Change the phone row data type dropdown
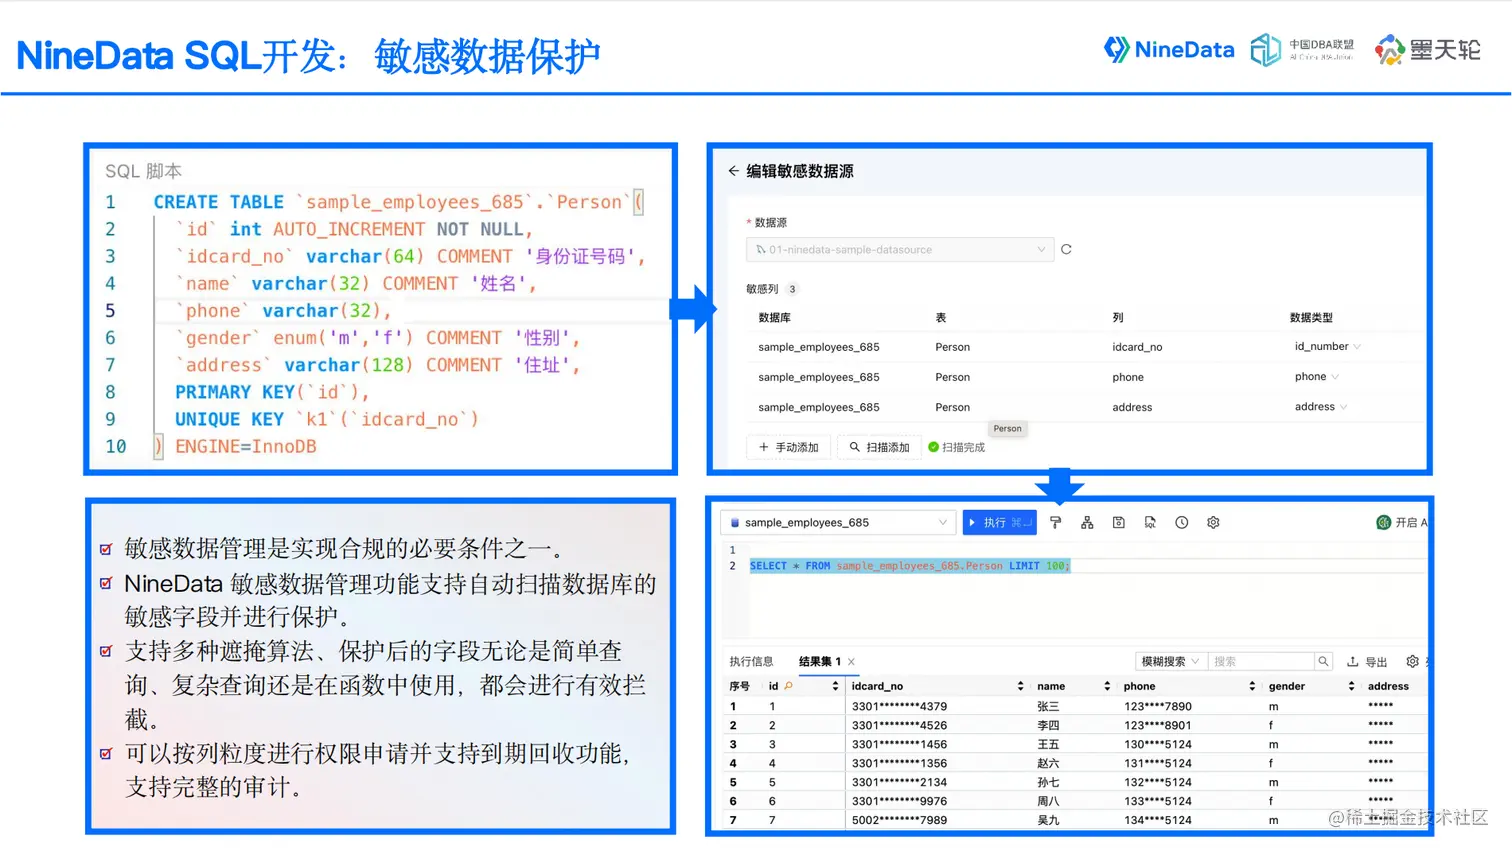This screenshot has width=1512, height=851. point(1316,377)
